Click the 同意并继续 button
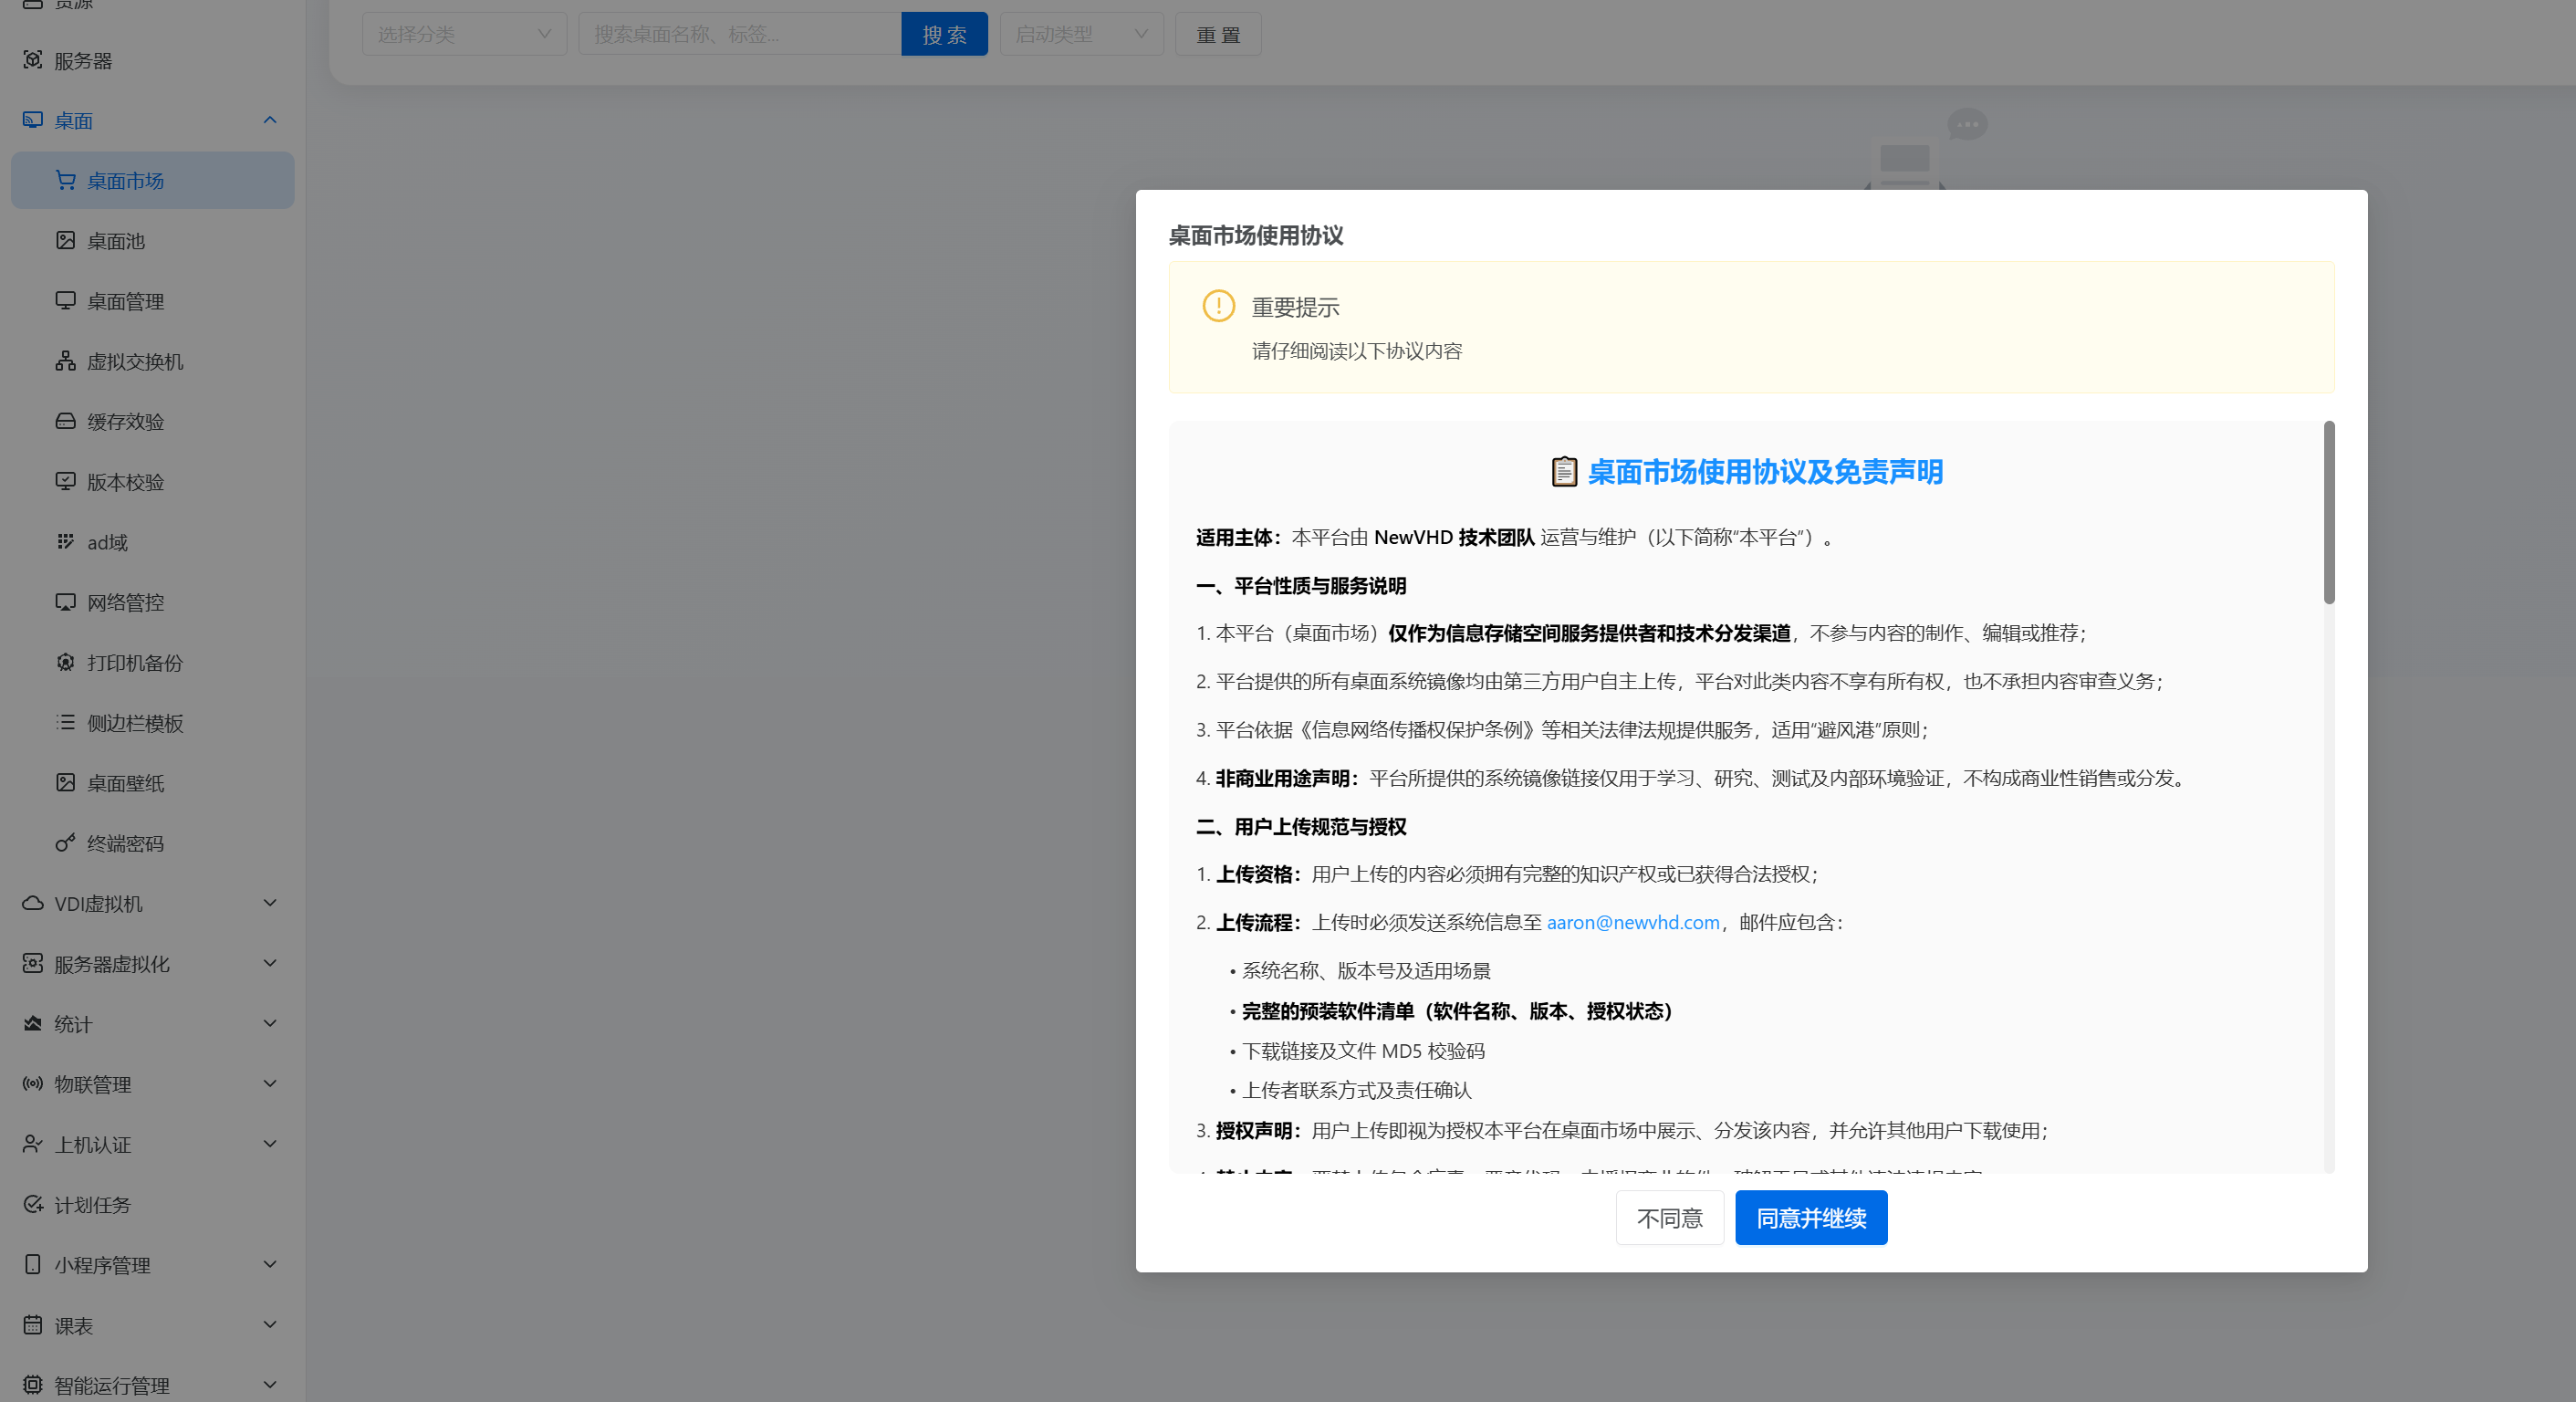The image size is (2576, 1402). coord(1810,1218)
